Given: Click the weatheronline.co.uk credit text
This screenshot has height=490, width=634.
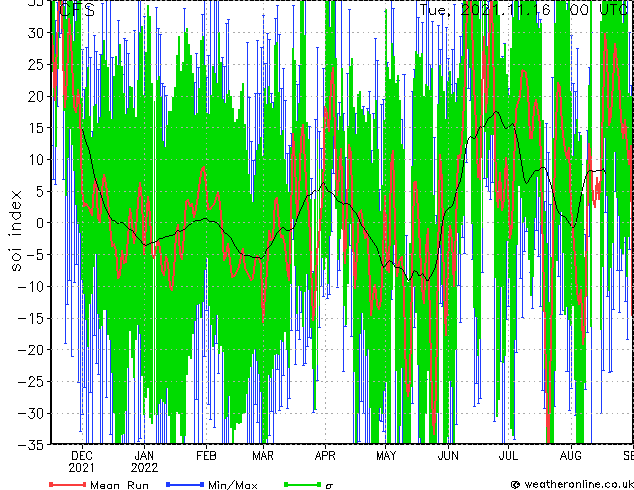Looking at the screenshot, I should click(x=572, y=484).
